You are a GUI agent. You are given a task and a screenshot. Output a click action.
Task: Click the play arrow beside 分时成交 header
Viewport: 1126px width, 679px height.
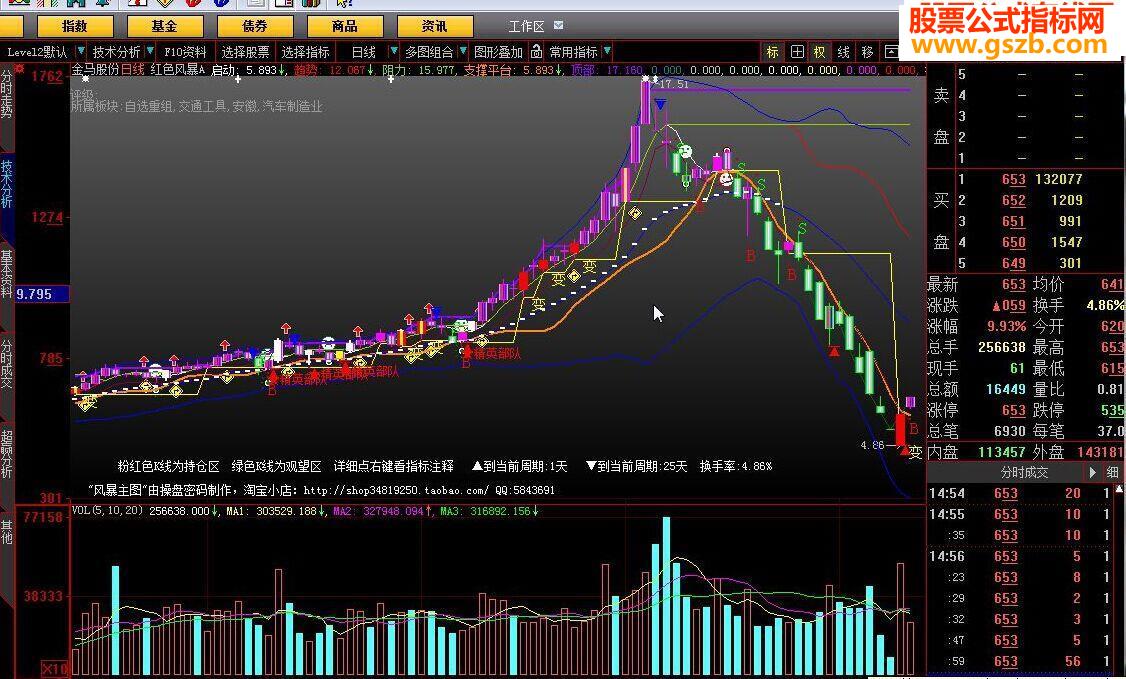pos(1093,470)
